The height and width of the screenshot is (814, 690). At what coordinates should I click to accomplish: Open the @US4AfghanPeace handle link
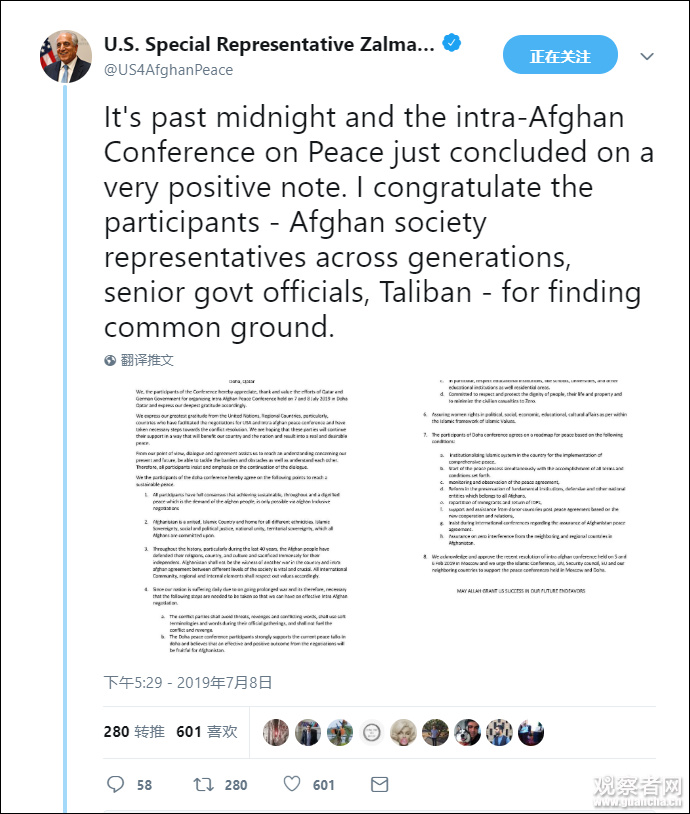168,70
